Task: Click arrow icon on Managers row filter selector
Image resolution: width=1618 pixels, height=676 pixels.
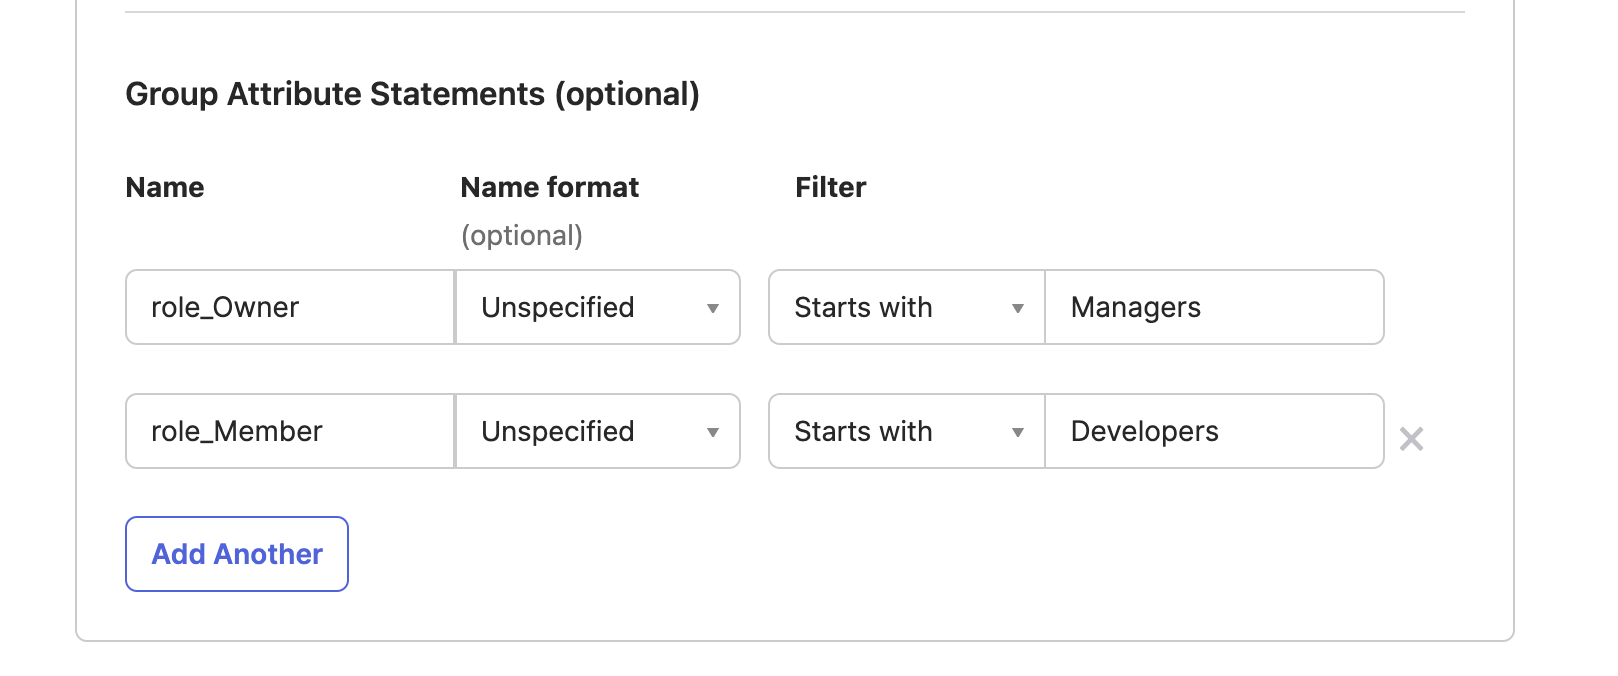Action: (x=1018, y=308)
